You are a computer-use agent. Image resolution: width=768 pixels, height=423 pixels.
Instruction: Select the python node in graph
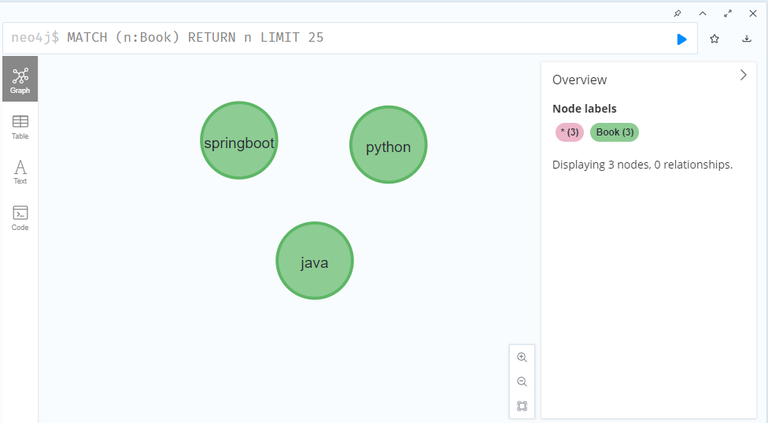tap(388, 146)
